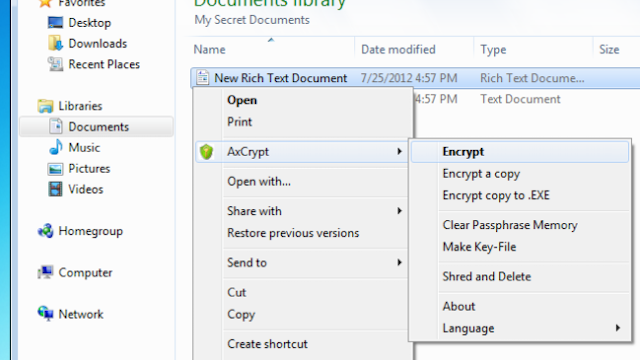This screenshot has height=360, width=640.
Task: Select Clear Passphrase Memory
Action: [510, 225]
